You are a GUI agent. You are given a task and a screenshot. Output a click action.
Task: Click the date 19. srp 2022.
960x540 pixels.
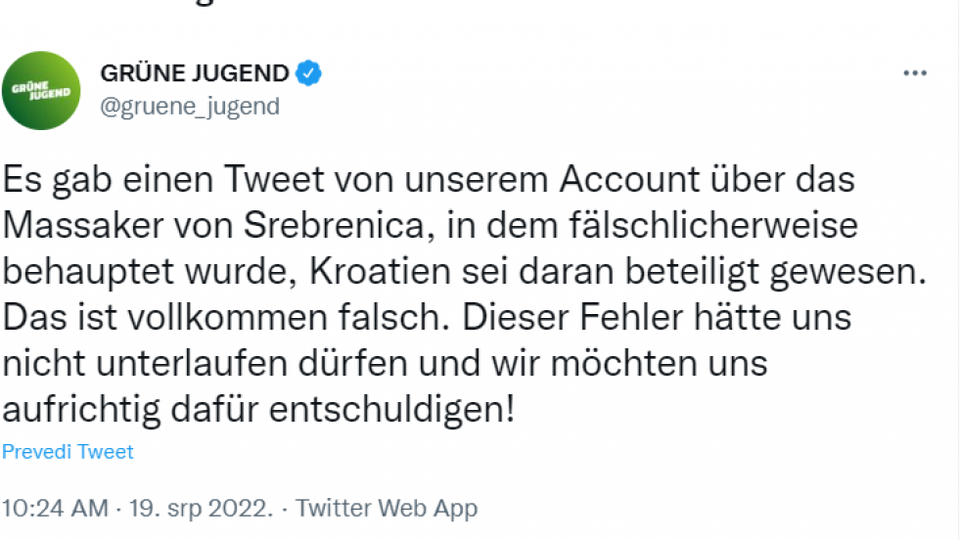(x=198, y=508)
